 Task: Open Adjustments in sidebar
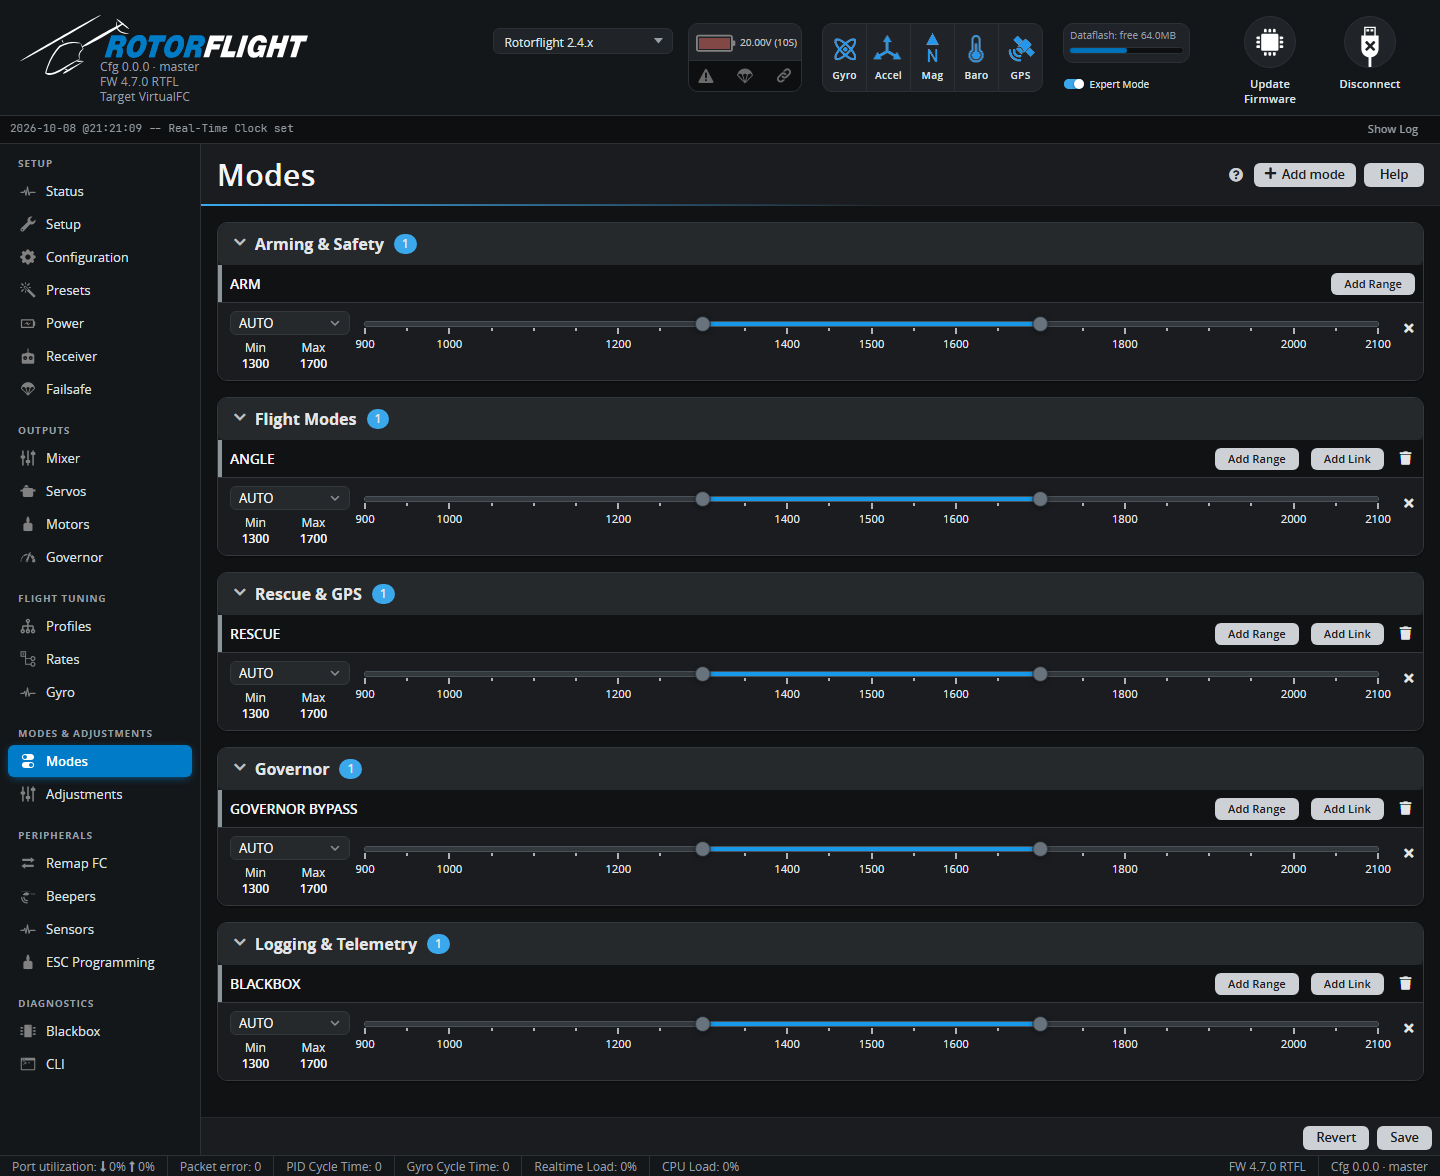pos(100,794)
